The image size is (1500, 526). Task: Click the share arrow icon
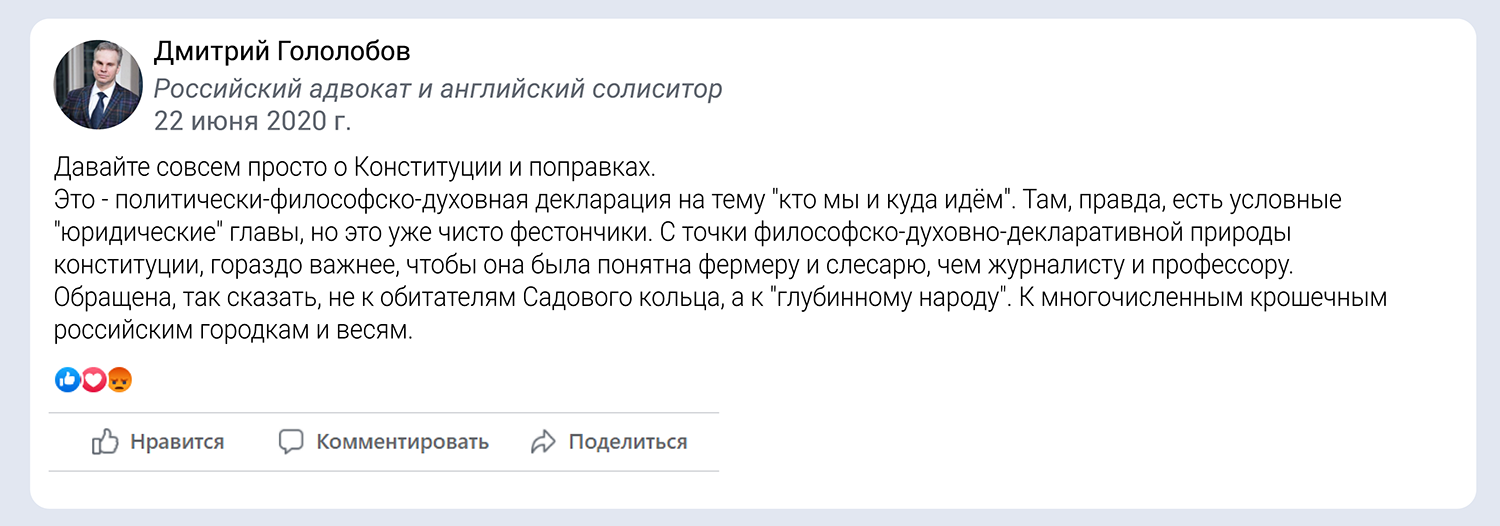click(x=543, y=442)
